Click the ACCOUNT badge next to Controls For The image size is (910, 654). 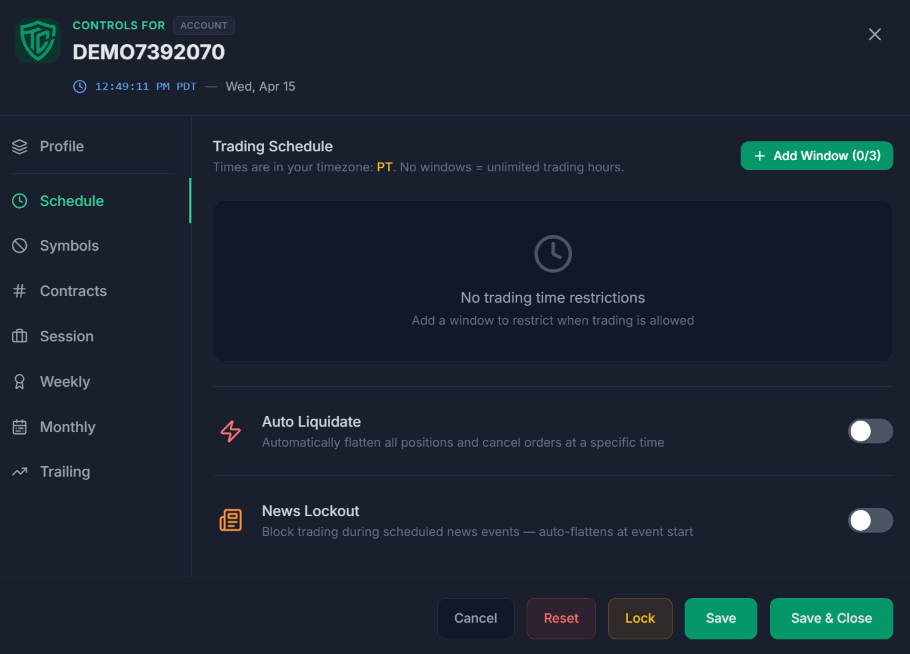coord(203,25)
